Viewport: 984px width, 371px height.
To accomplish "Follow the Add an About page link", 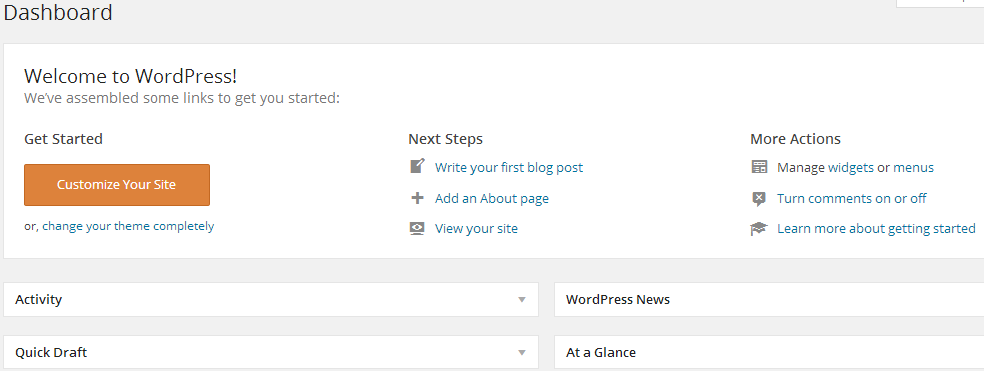I will 492,198.
